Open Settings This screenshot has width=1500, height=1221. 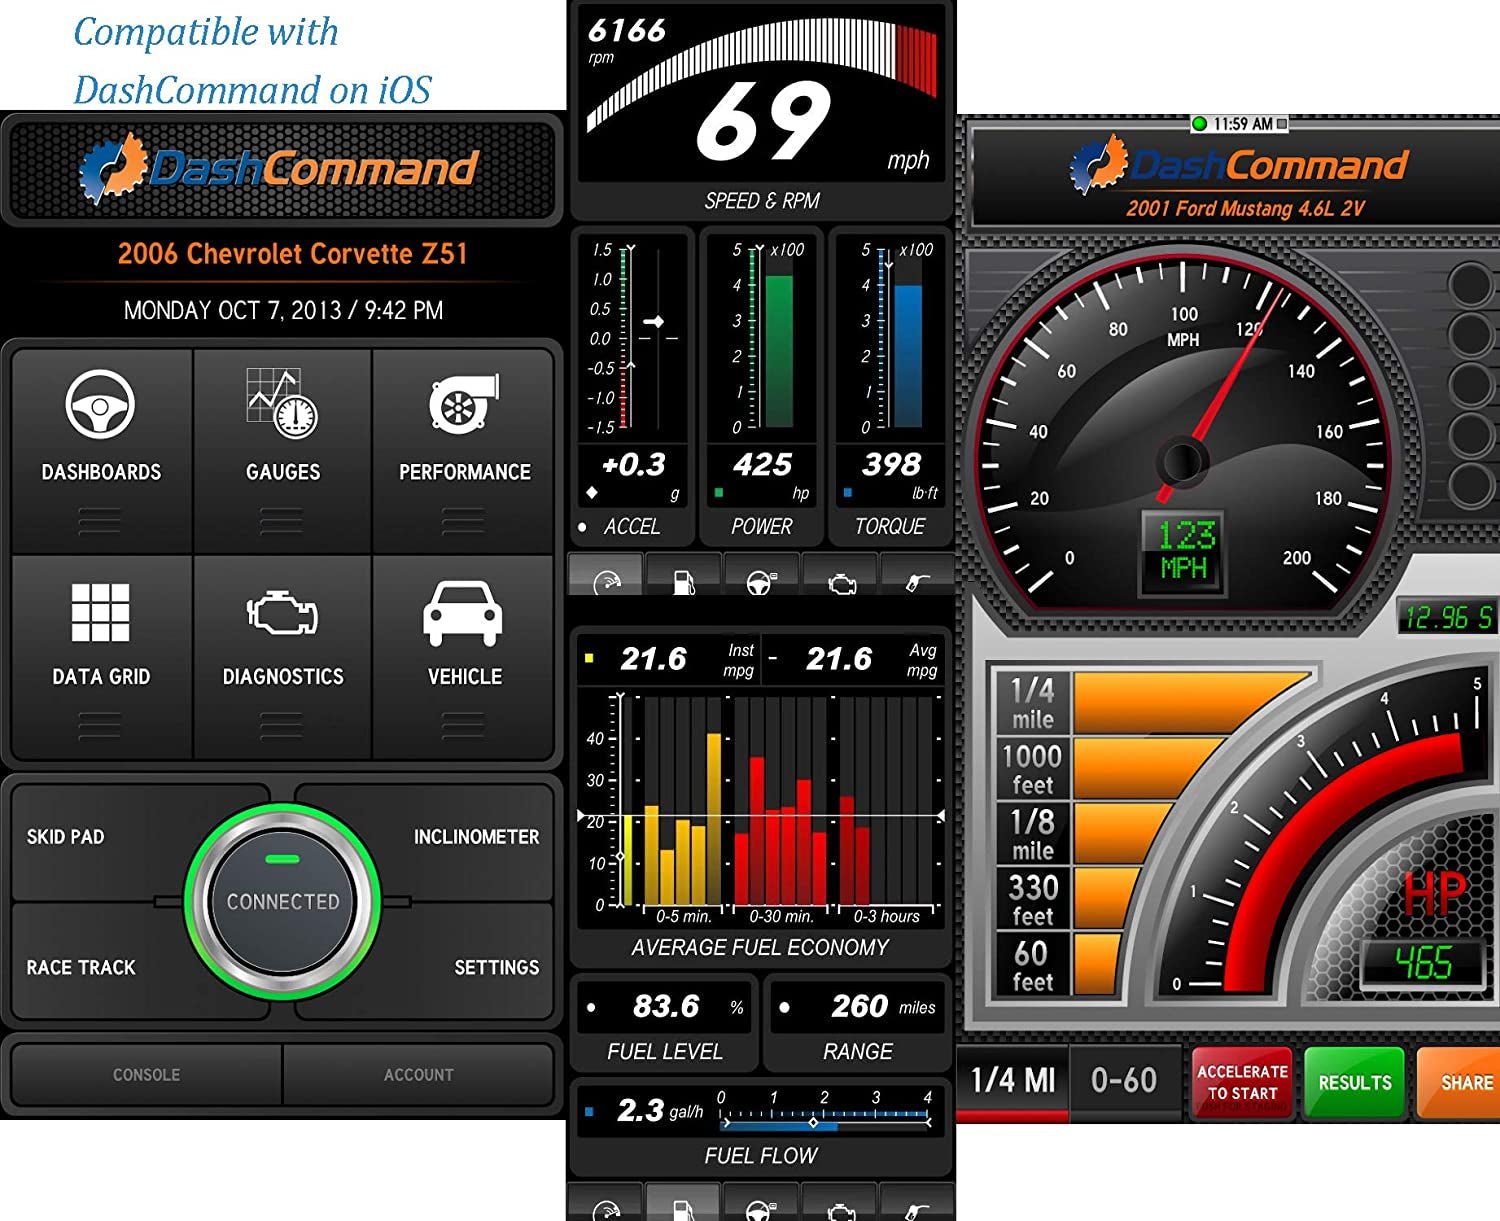[x=496, y=967]
